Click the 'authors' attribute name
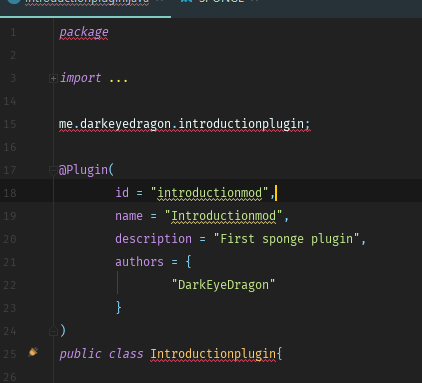 [139, 262]
